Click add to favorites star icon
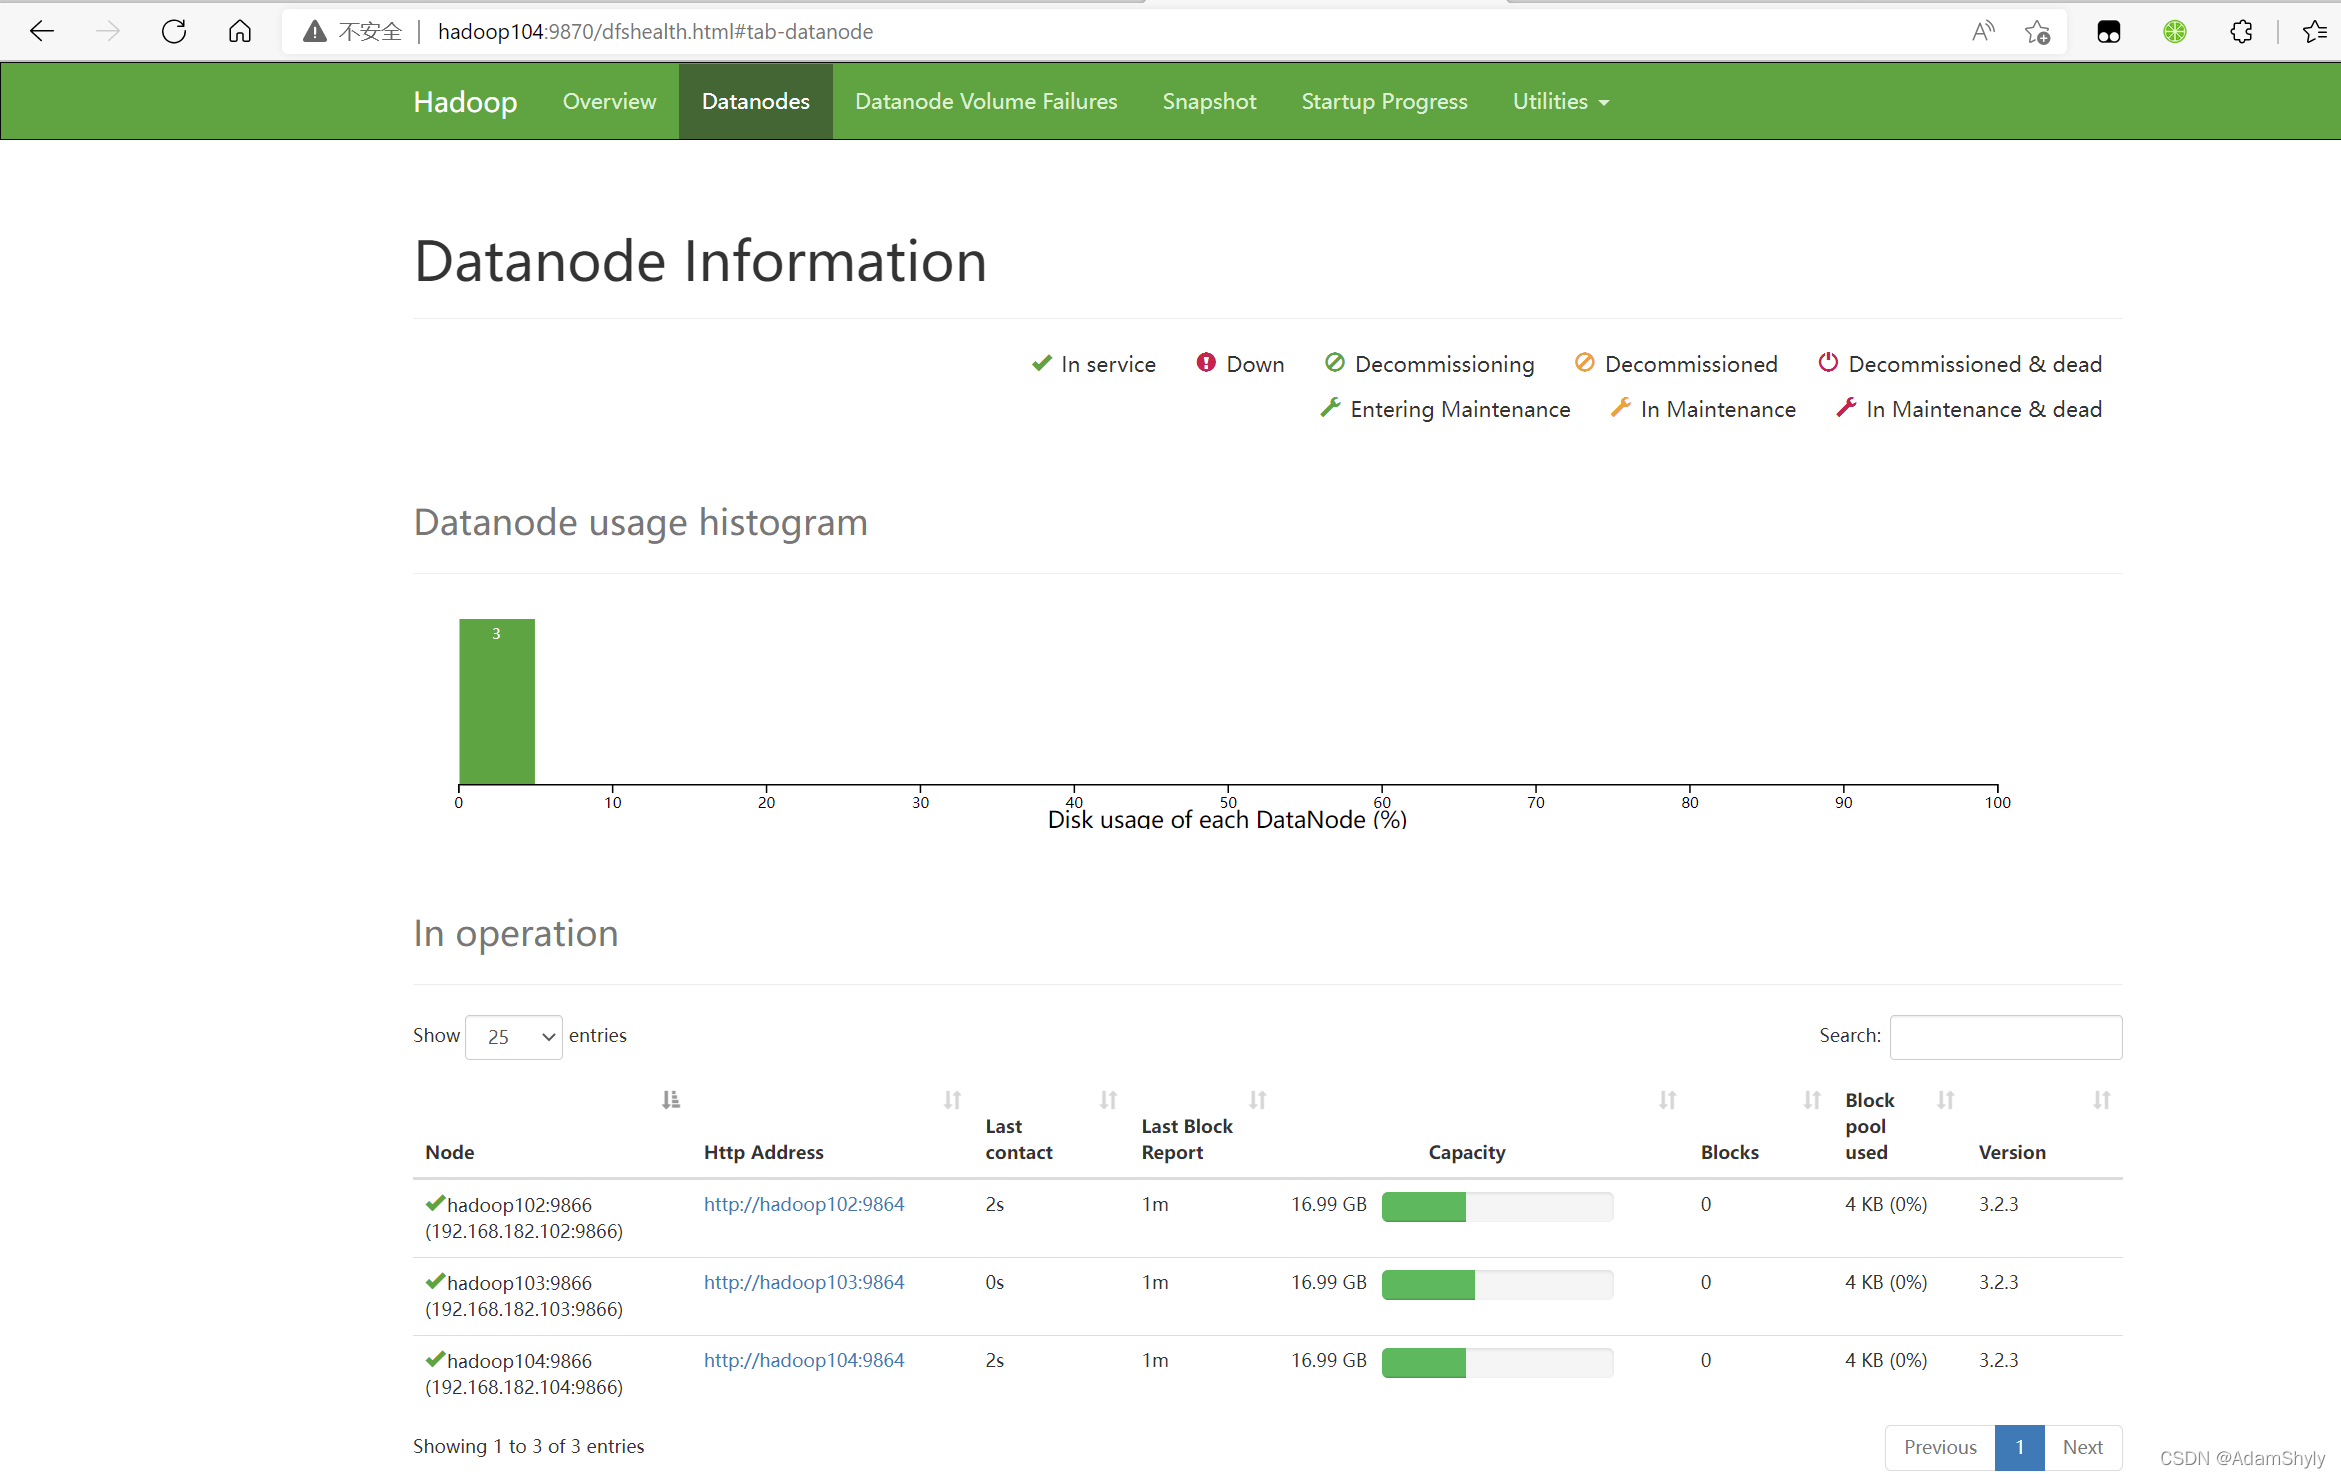This screenshot has width=2341, height=1478. 2037,32
